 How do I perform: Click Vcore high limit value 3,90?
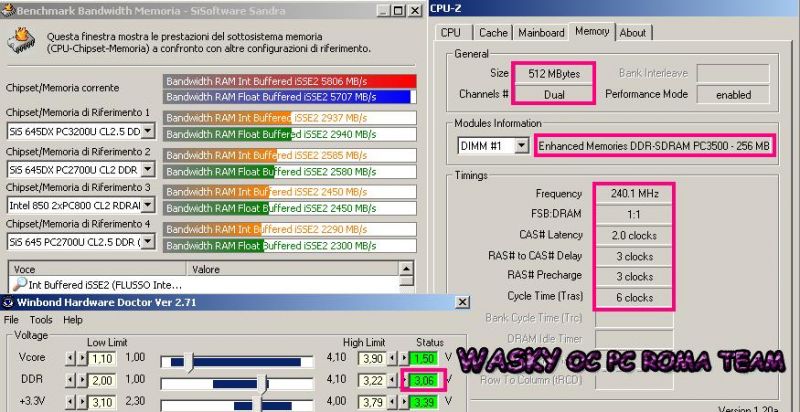click(x=372, y=358)
